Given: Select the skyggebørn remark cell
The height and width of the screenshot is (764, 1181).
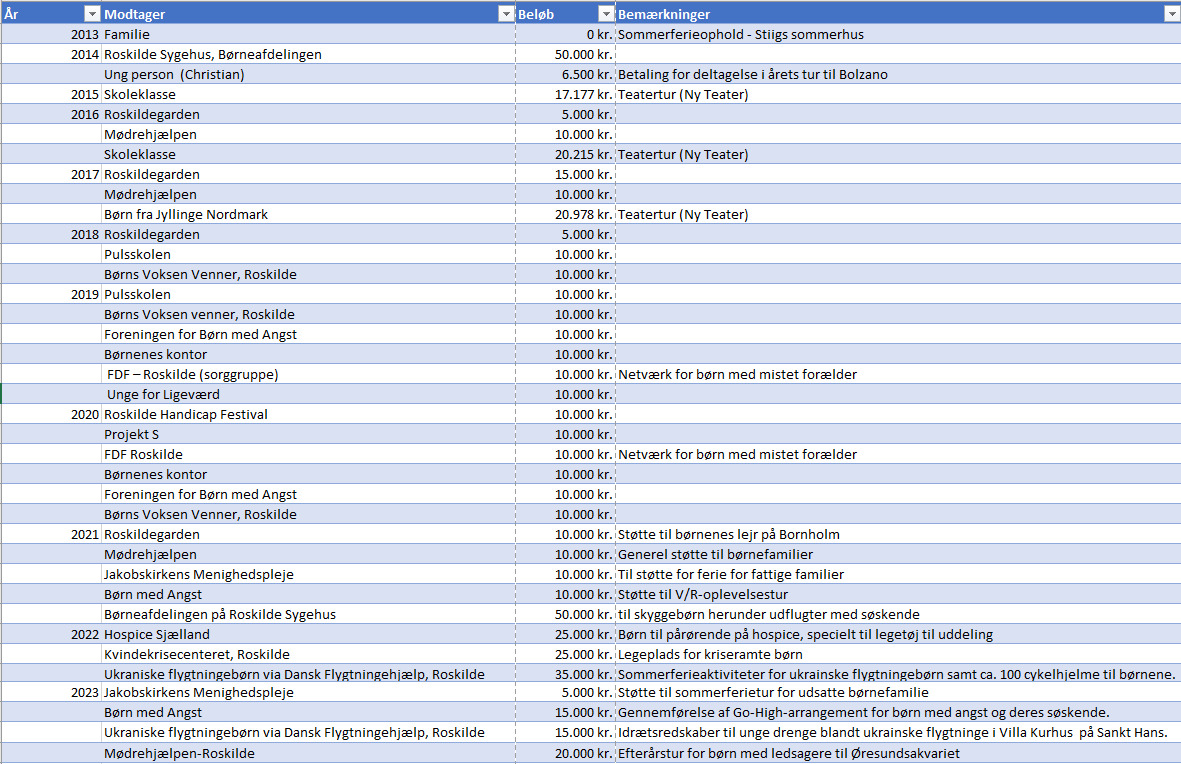Looking at the screenshot, I should pyautogui.click(x=898, y=614).
